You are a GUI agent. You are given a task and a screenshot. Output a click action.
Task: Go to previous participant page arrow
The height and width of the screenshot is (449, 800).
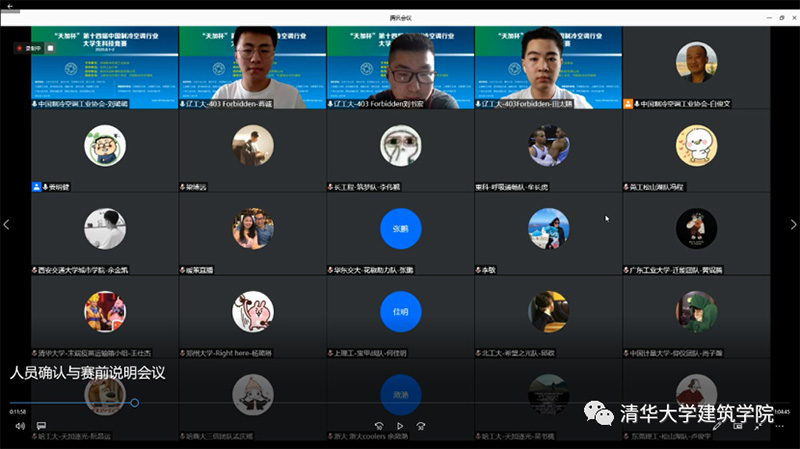(x=7, y=224)
